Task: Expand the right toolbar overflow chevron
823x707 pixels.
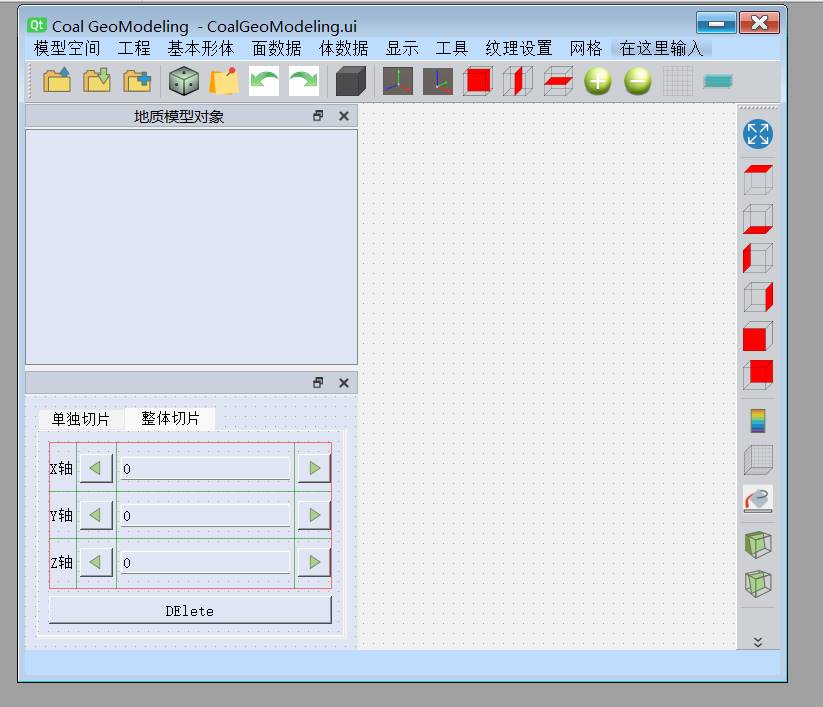Action: point(757,642)
